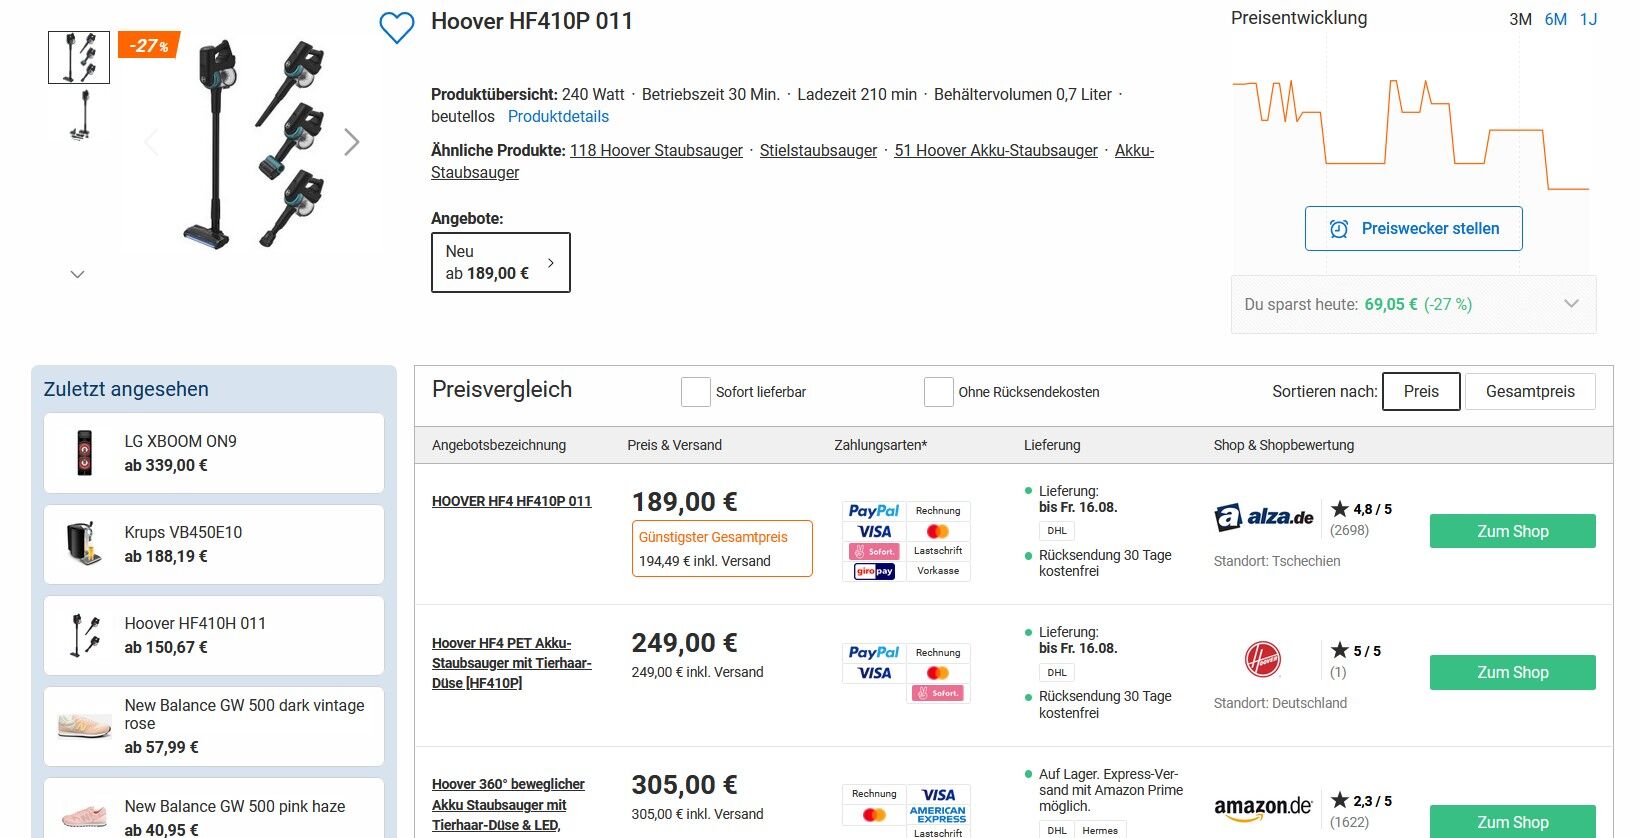Viewport: 1640px width, 838px height.
Task: Select the second product thumbnail image
Action: click(x=80, y=115)
